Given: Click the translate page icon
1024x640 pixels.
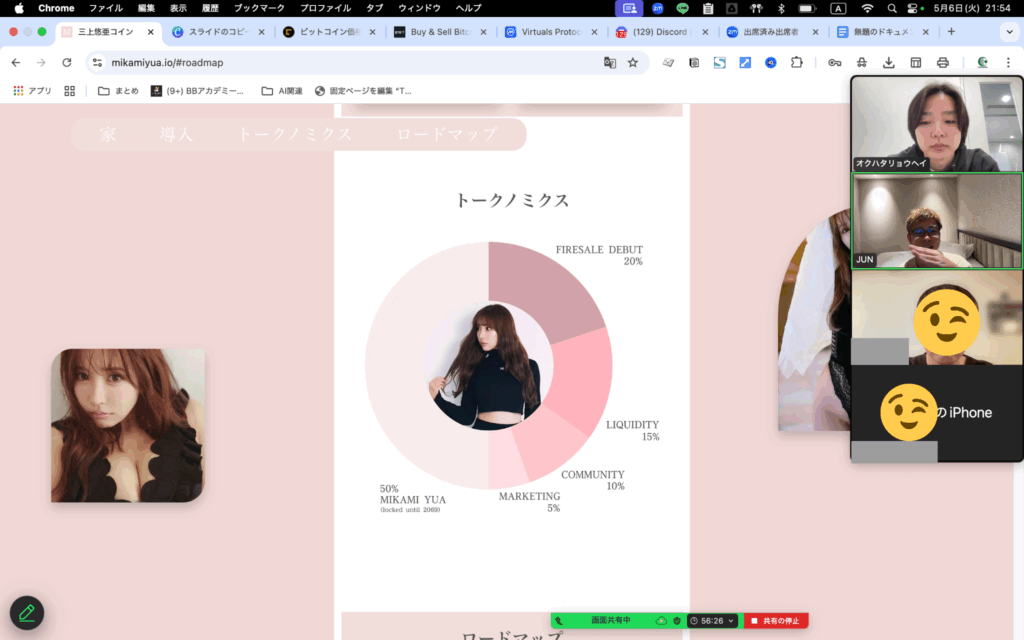Looking at the screenshot, I should [x=609, y=63].
